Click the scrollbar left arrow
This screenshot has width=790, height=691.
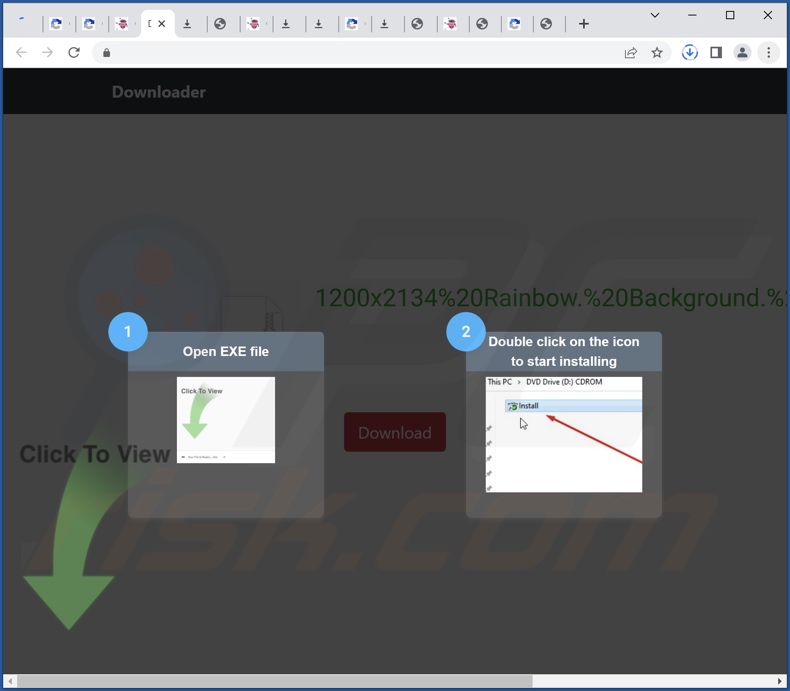10,681
